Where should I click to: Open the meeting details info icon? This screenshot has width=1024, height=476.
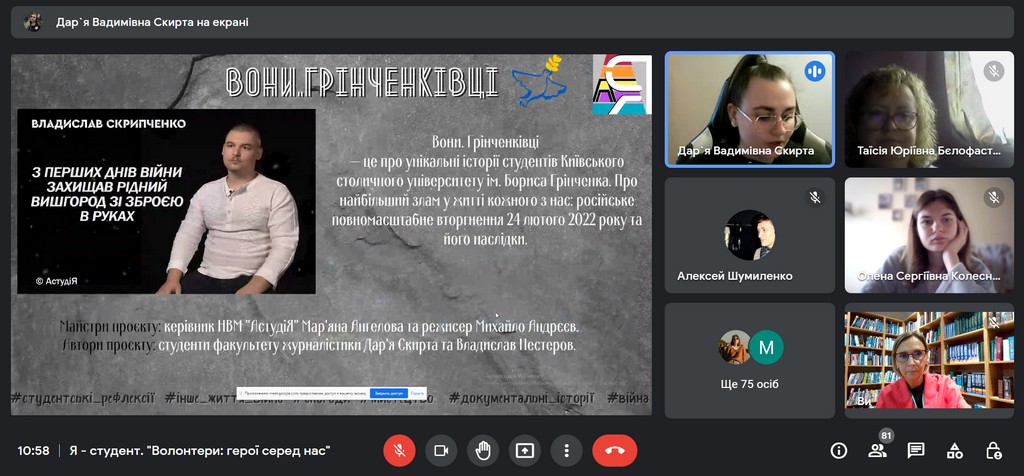click(839, 450)
